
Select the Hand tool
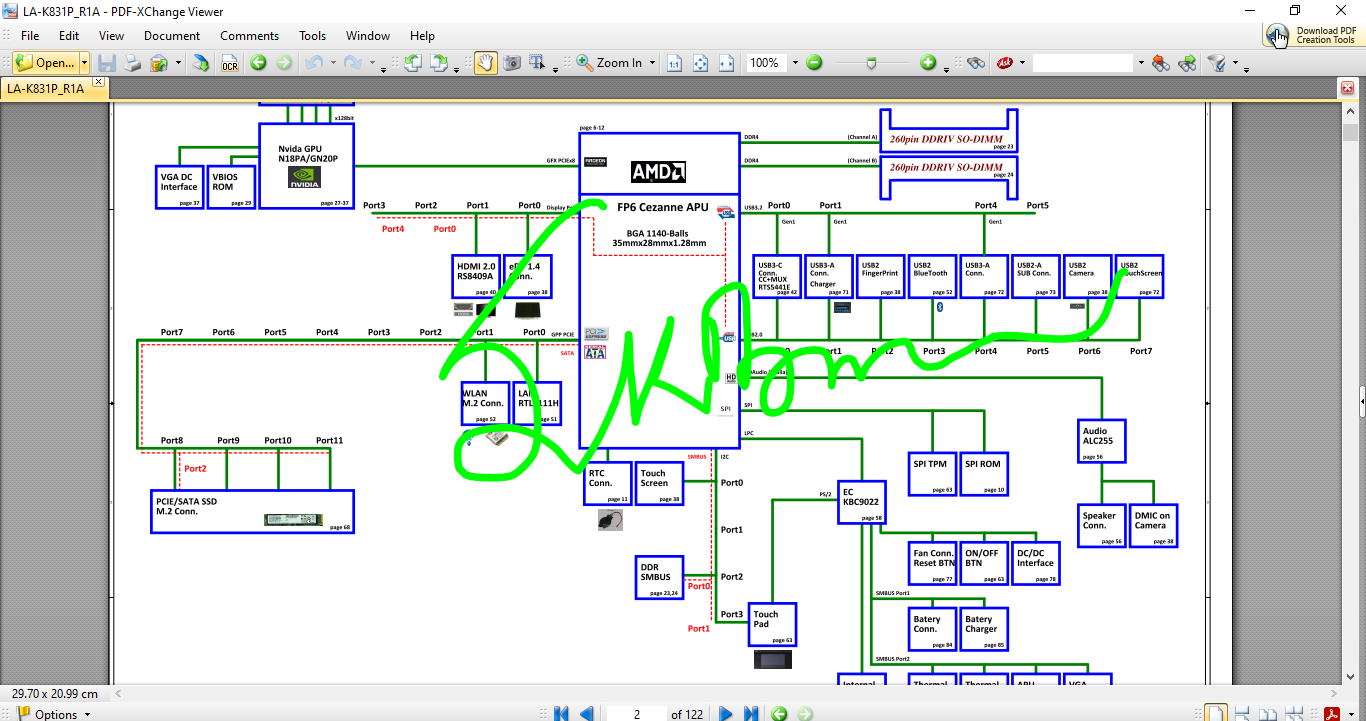coord(485,63)
